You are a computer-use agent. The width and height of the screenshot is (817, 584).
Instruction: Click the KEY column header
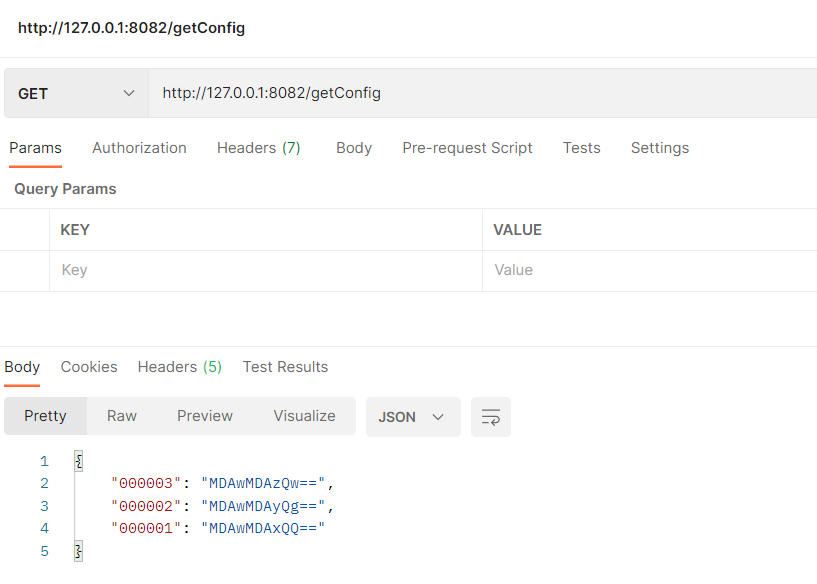(x=75, y=230)
